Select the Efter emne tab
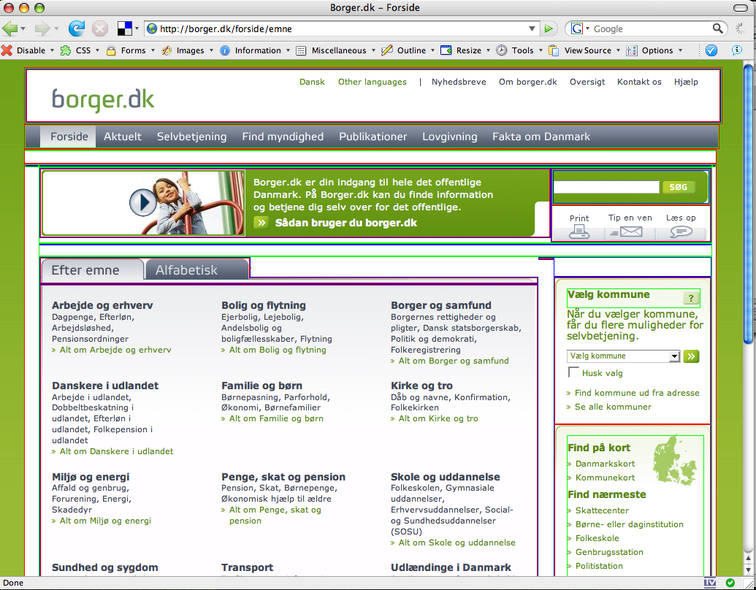 [x=92, y=270]
